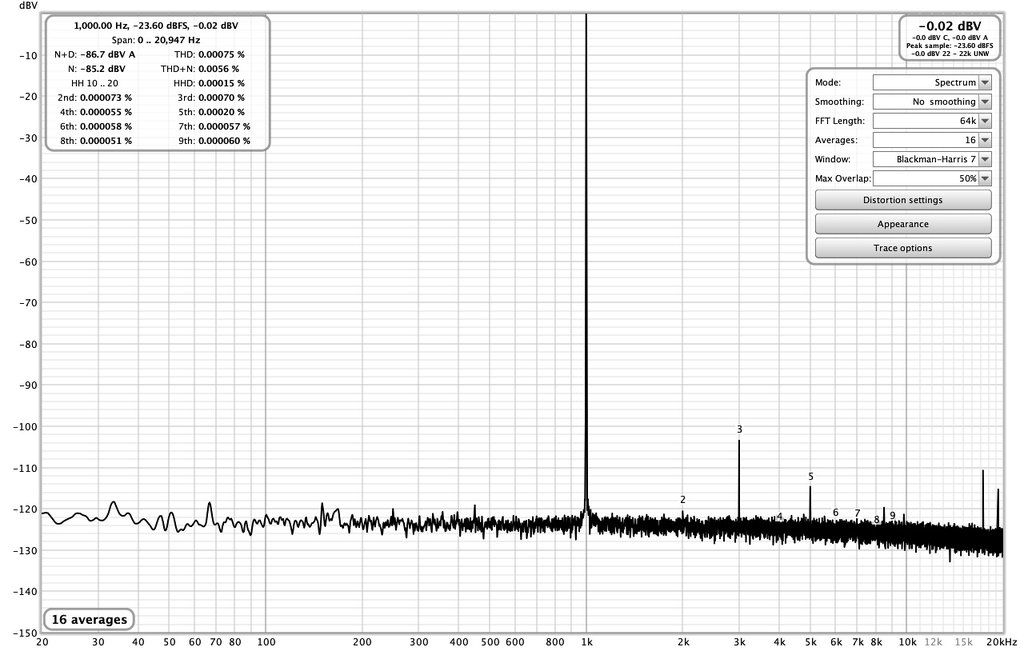1024x651 pixels.
Task: Click the 5th: 0.00020 % harmonic value
Action: [x=211, y=112]
